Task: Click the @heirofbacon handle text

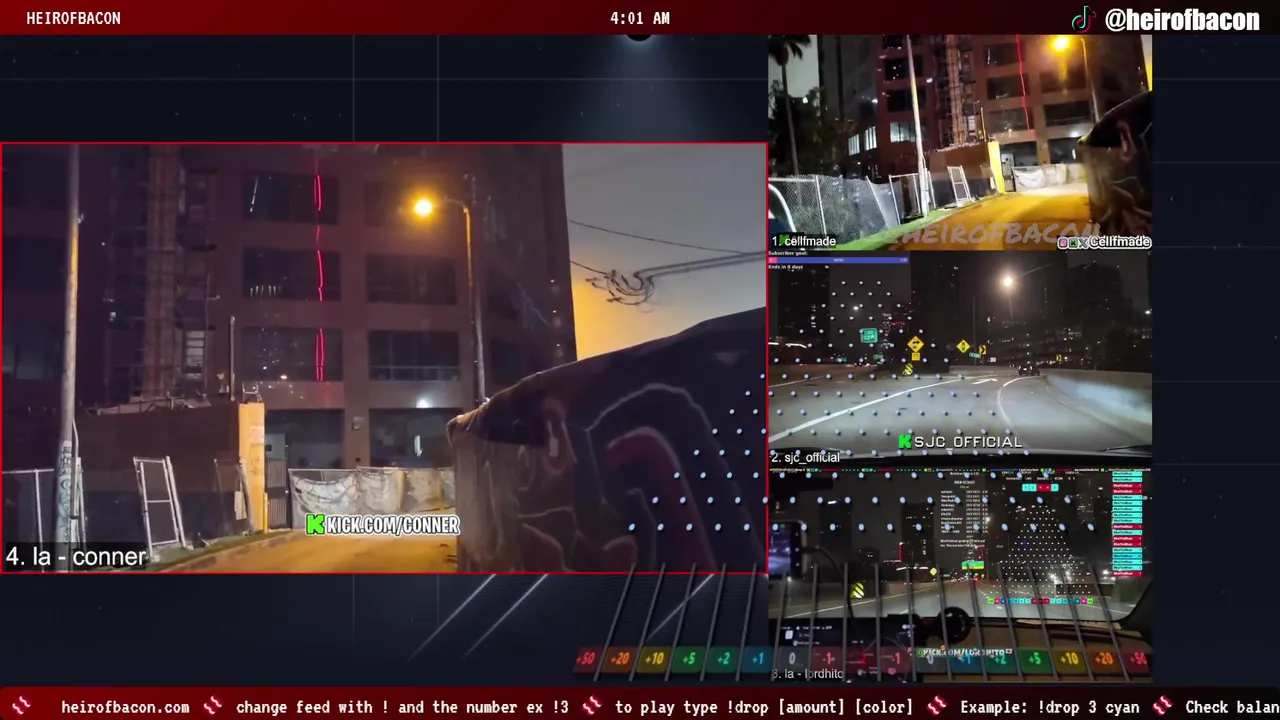Action: [1181, 19]
